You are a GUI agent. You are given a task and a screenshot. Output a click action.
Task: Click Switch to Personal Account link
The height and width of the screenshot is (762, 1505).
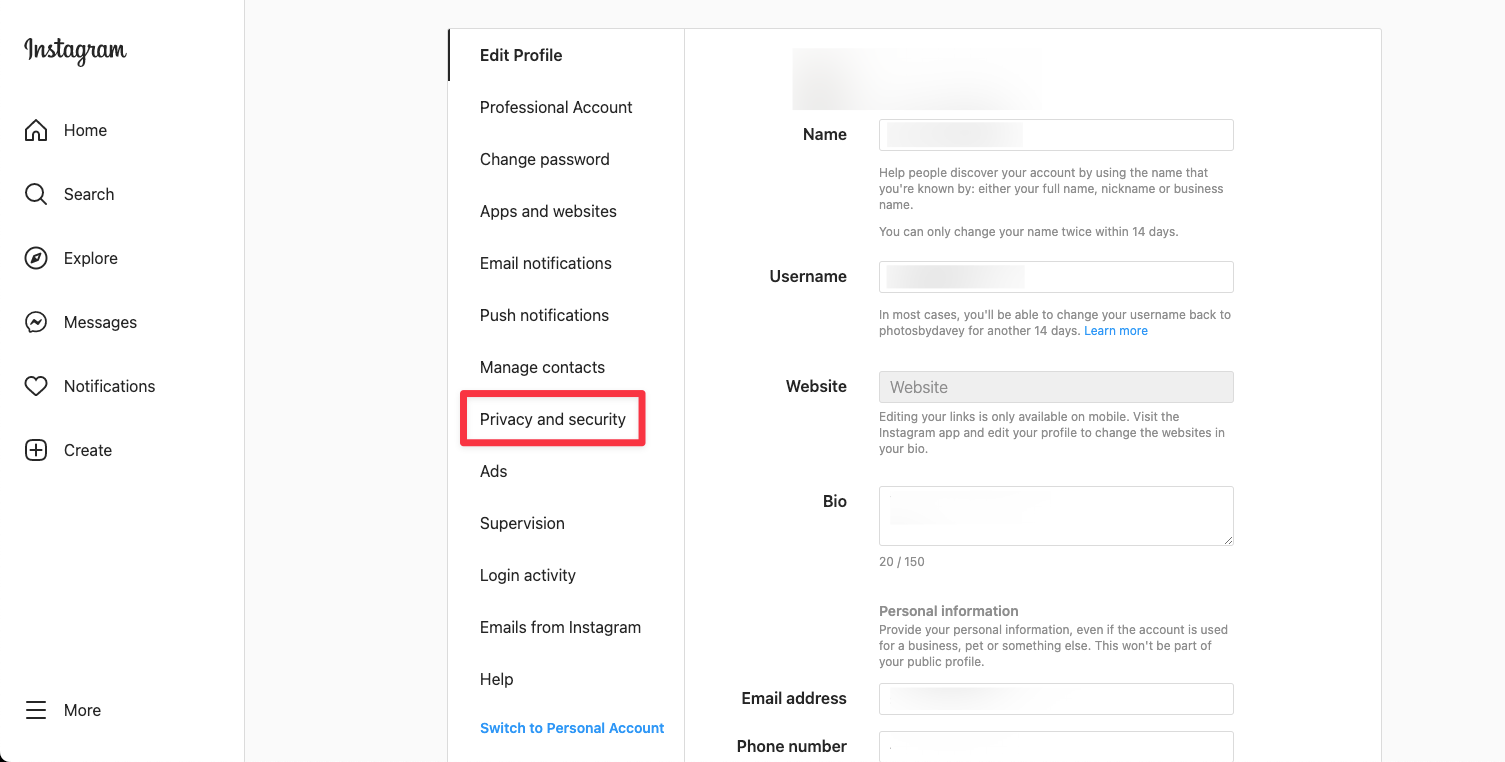[572, 728]
